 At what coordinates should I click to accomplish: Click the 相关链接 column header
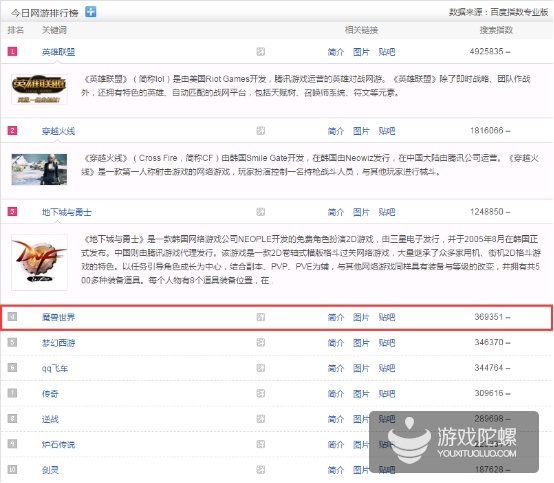[361, 30]
